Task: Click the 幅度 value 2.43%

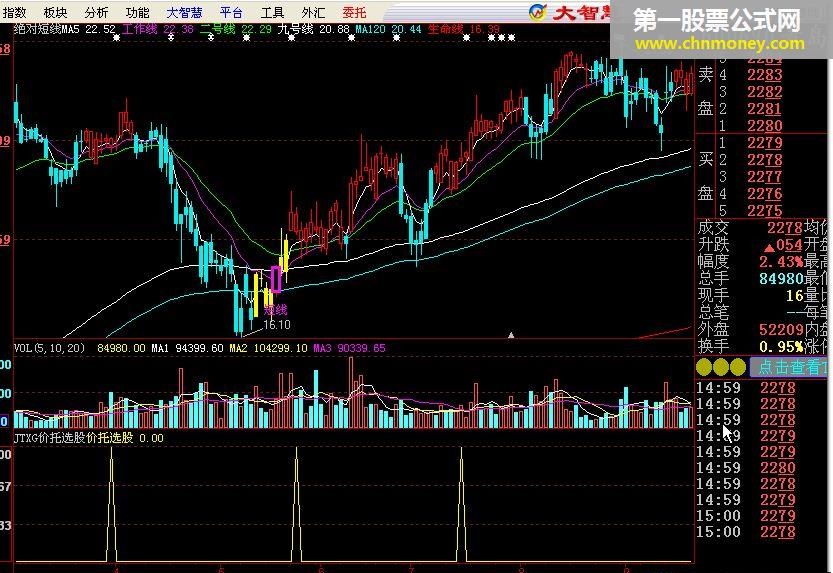Action: pos(781,262)
